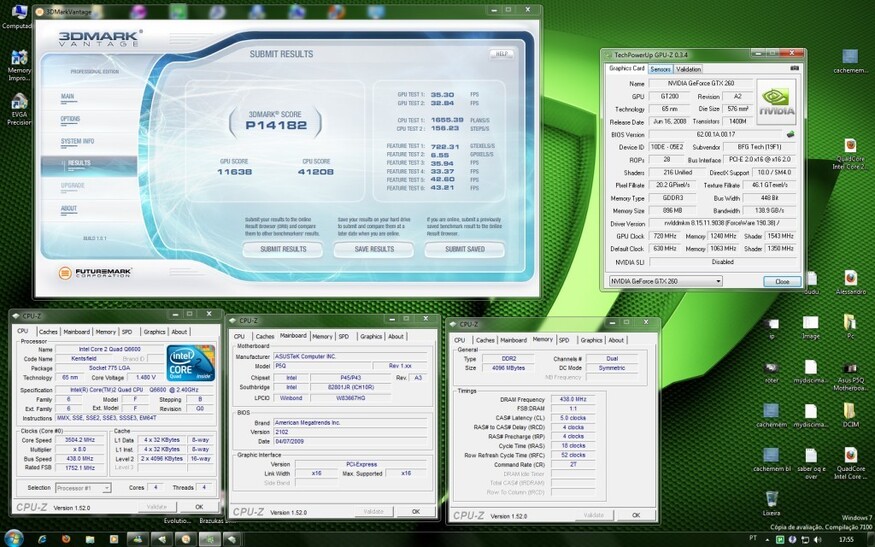This screenshot has width=875, height=547.
Task: Open the Asus P5Q Motherboa... desktop icon
Action: [850, 376]
